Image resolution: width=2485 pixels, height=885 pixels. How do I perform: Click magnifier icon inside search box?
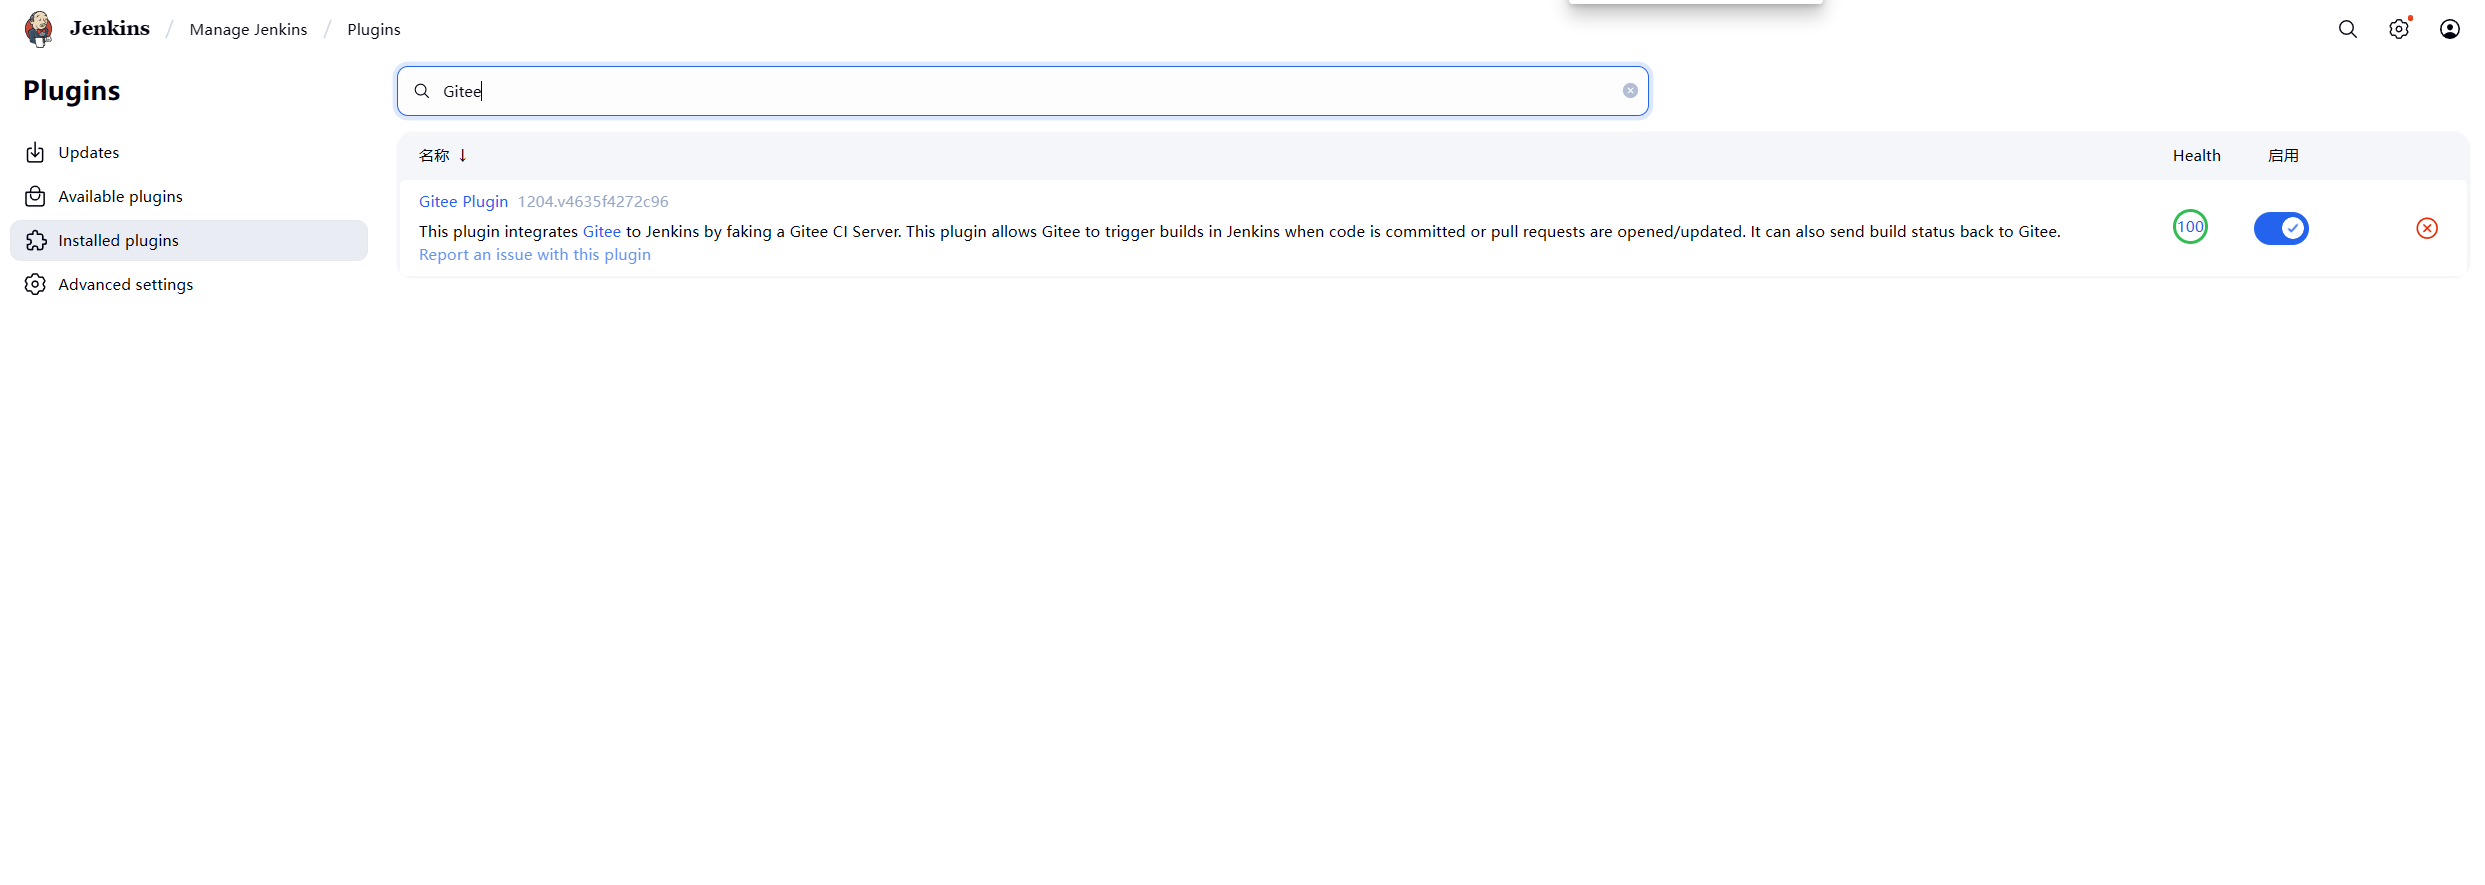[422, 91]
